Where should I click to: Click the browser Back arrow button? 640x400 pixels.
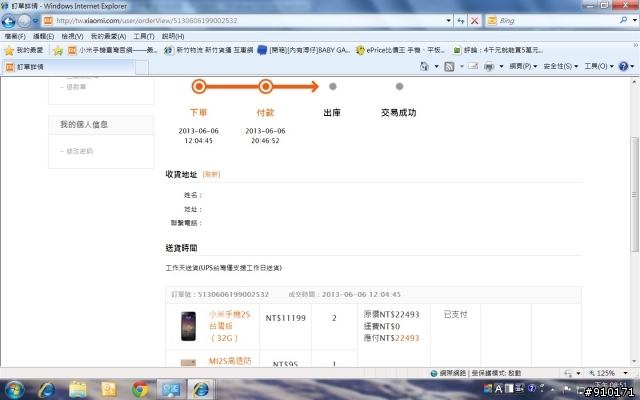pyautogui.click(x=9, y=21)
